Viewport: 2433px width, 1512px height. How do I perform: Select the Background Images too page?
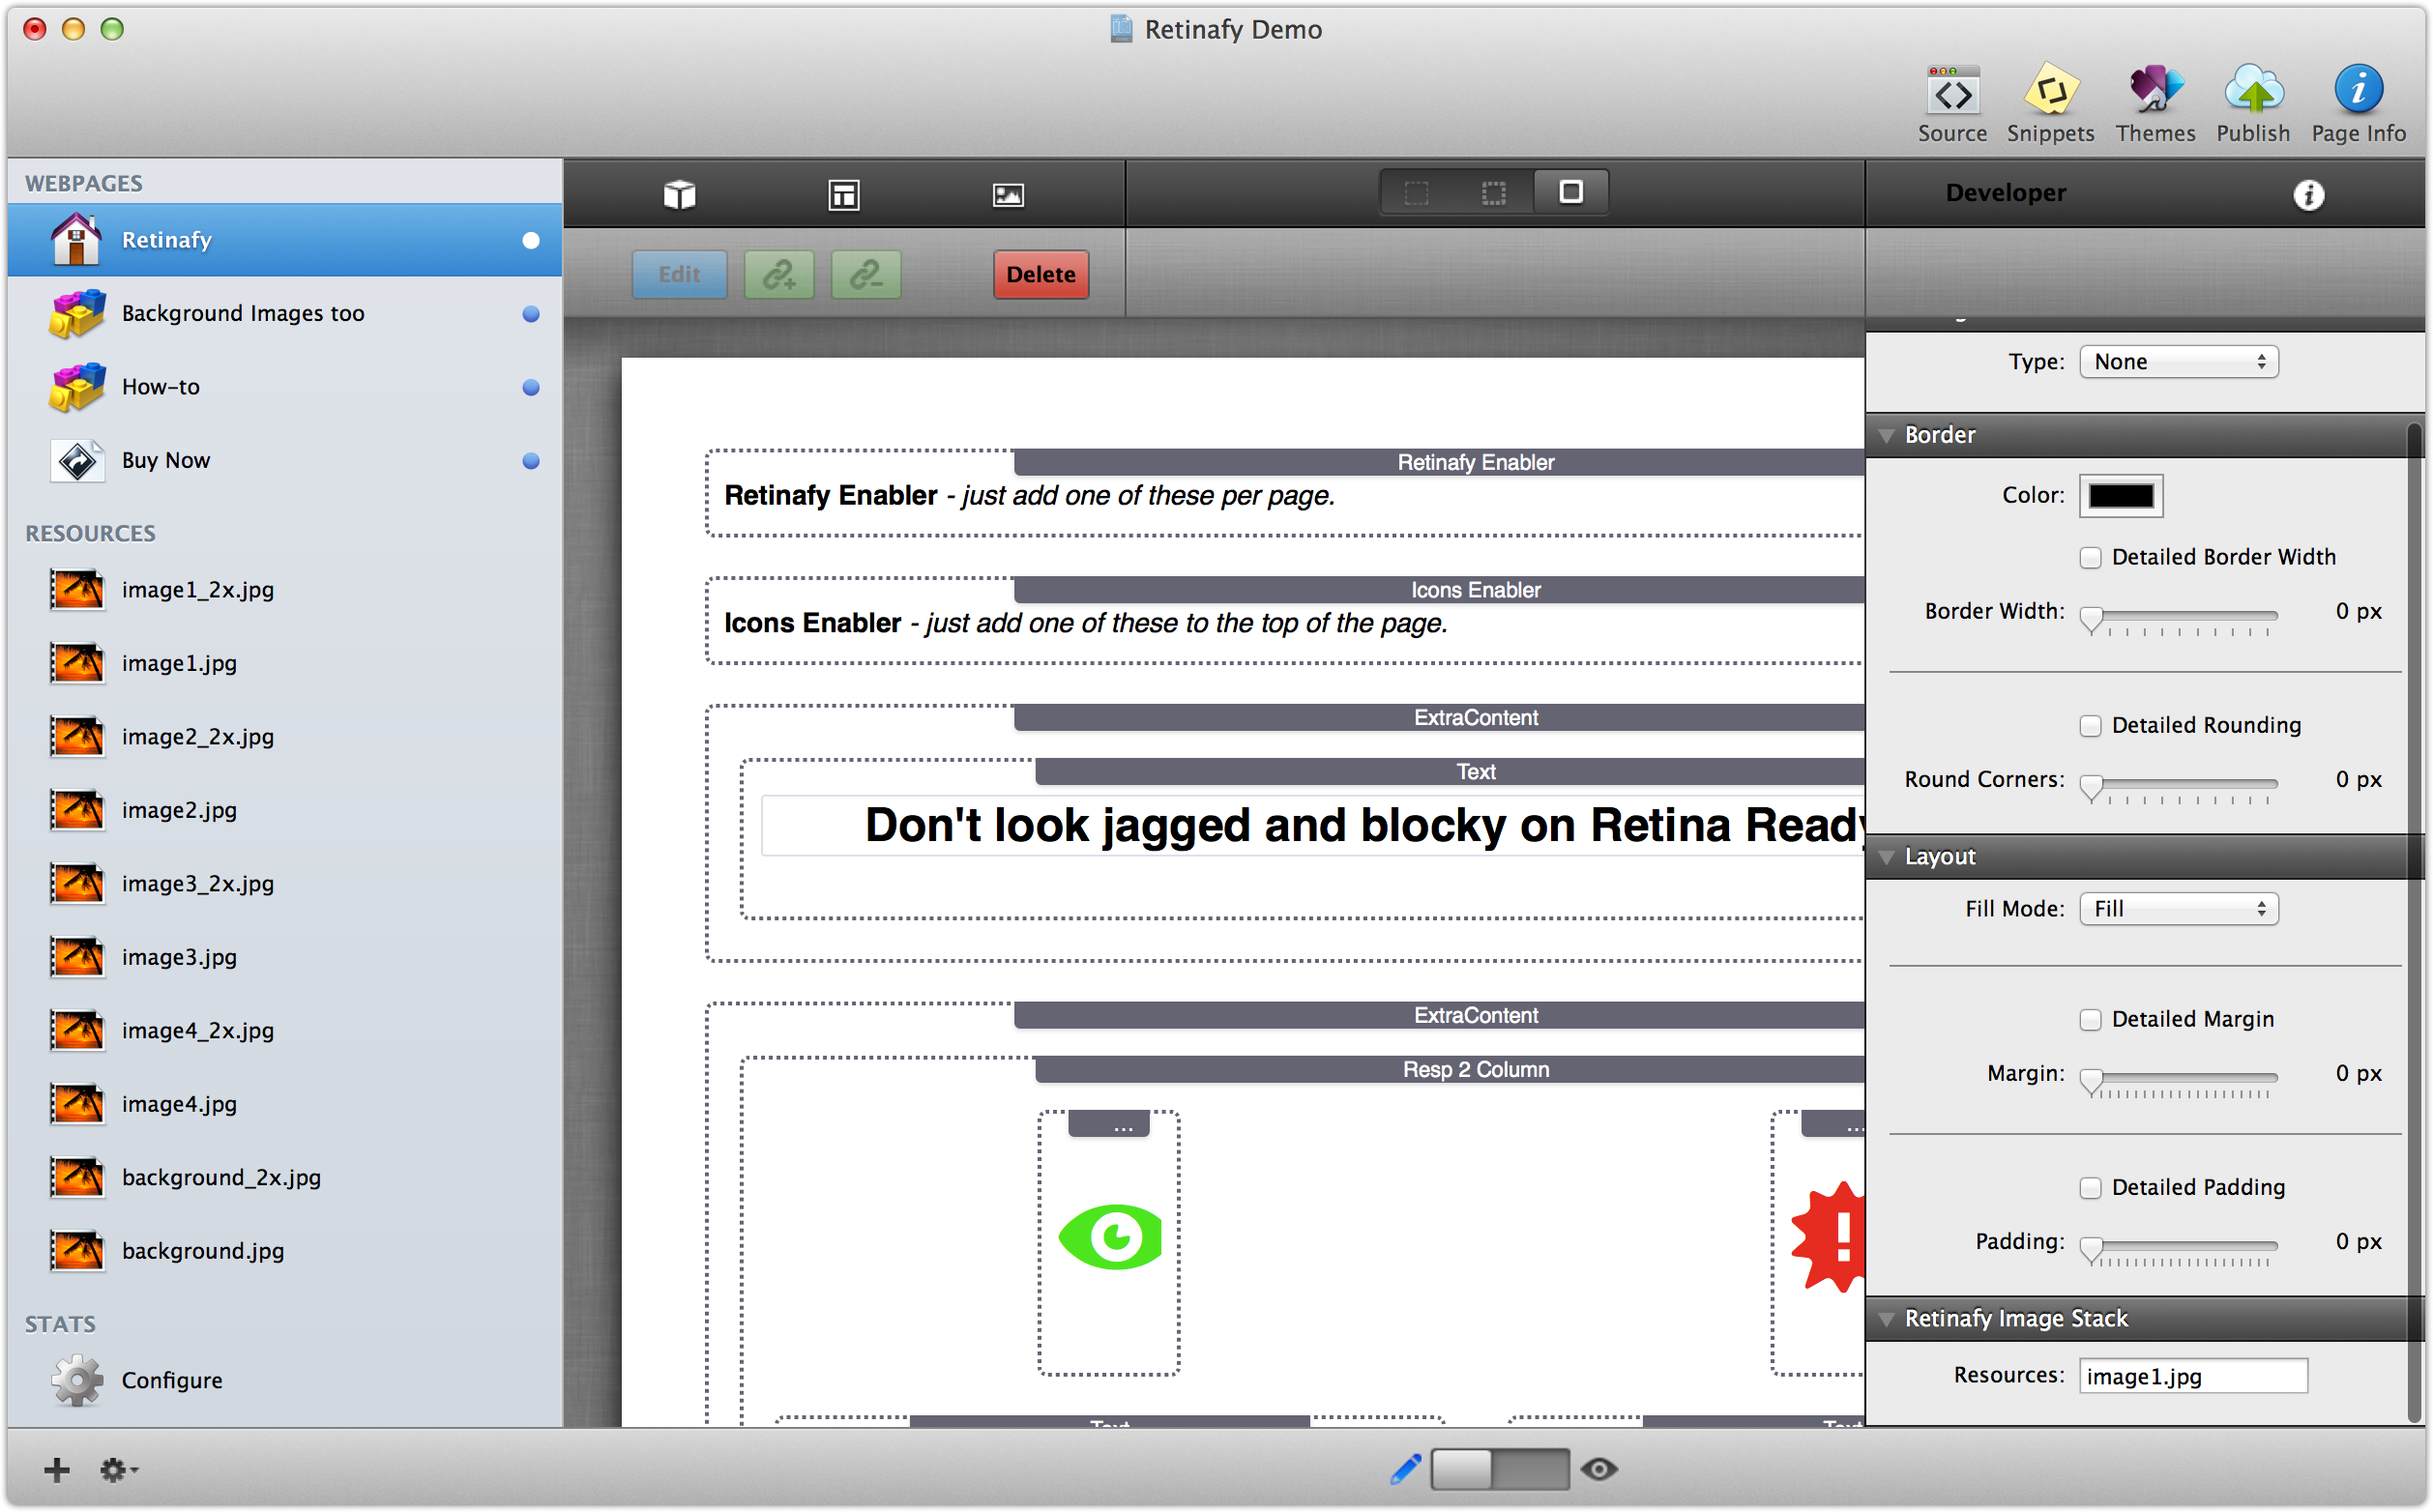[x=243, y=314]
